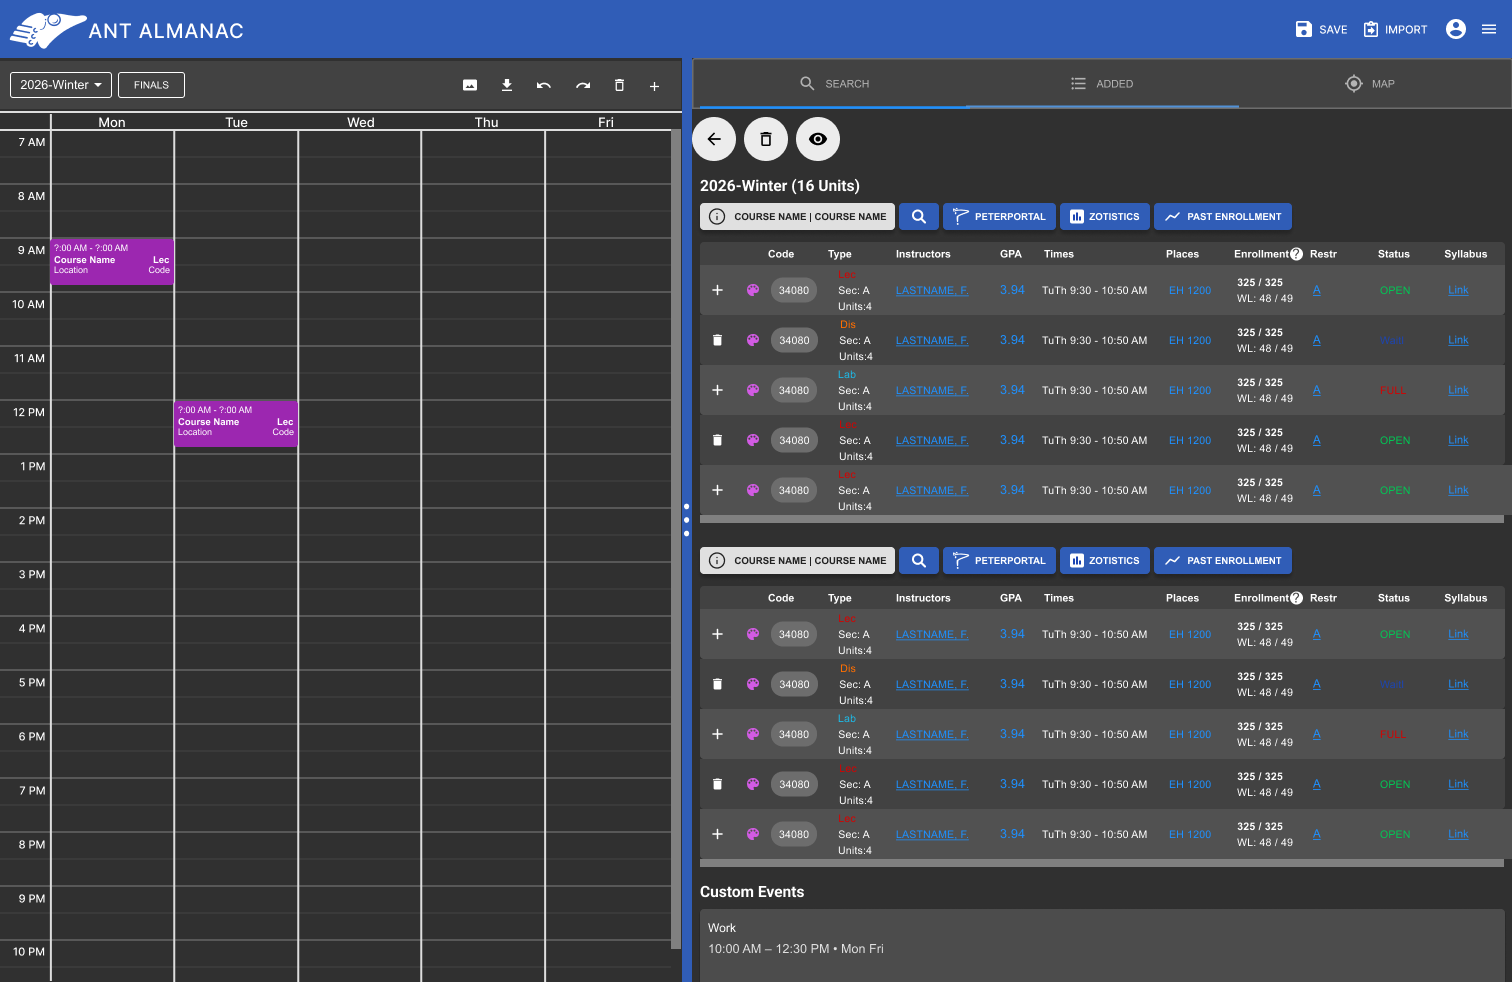The image size is (1512, 982).
Task: Click restriction A in Lab row, first course section
Action: point(1317,390)
